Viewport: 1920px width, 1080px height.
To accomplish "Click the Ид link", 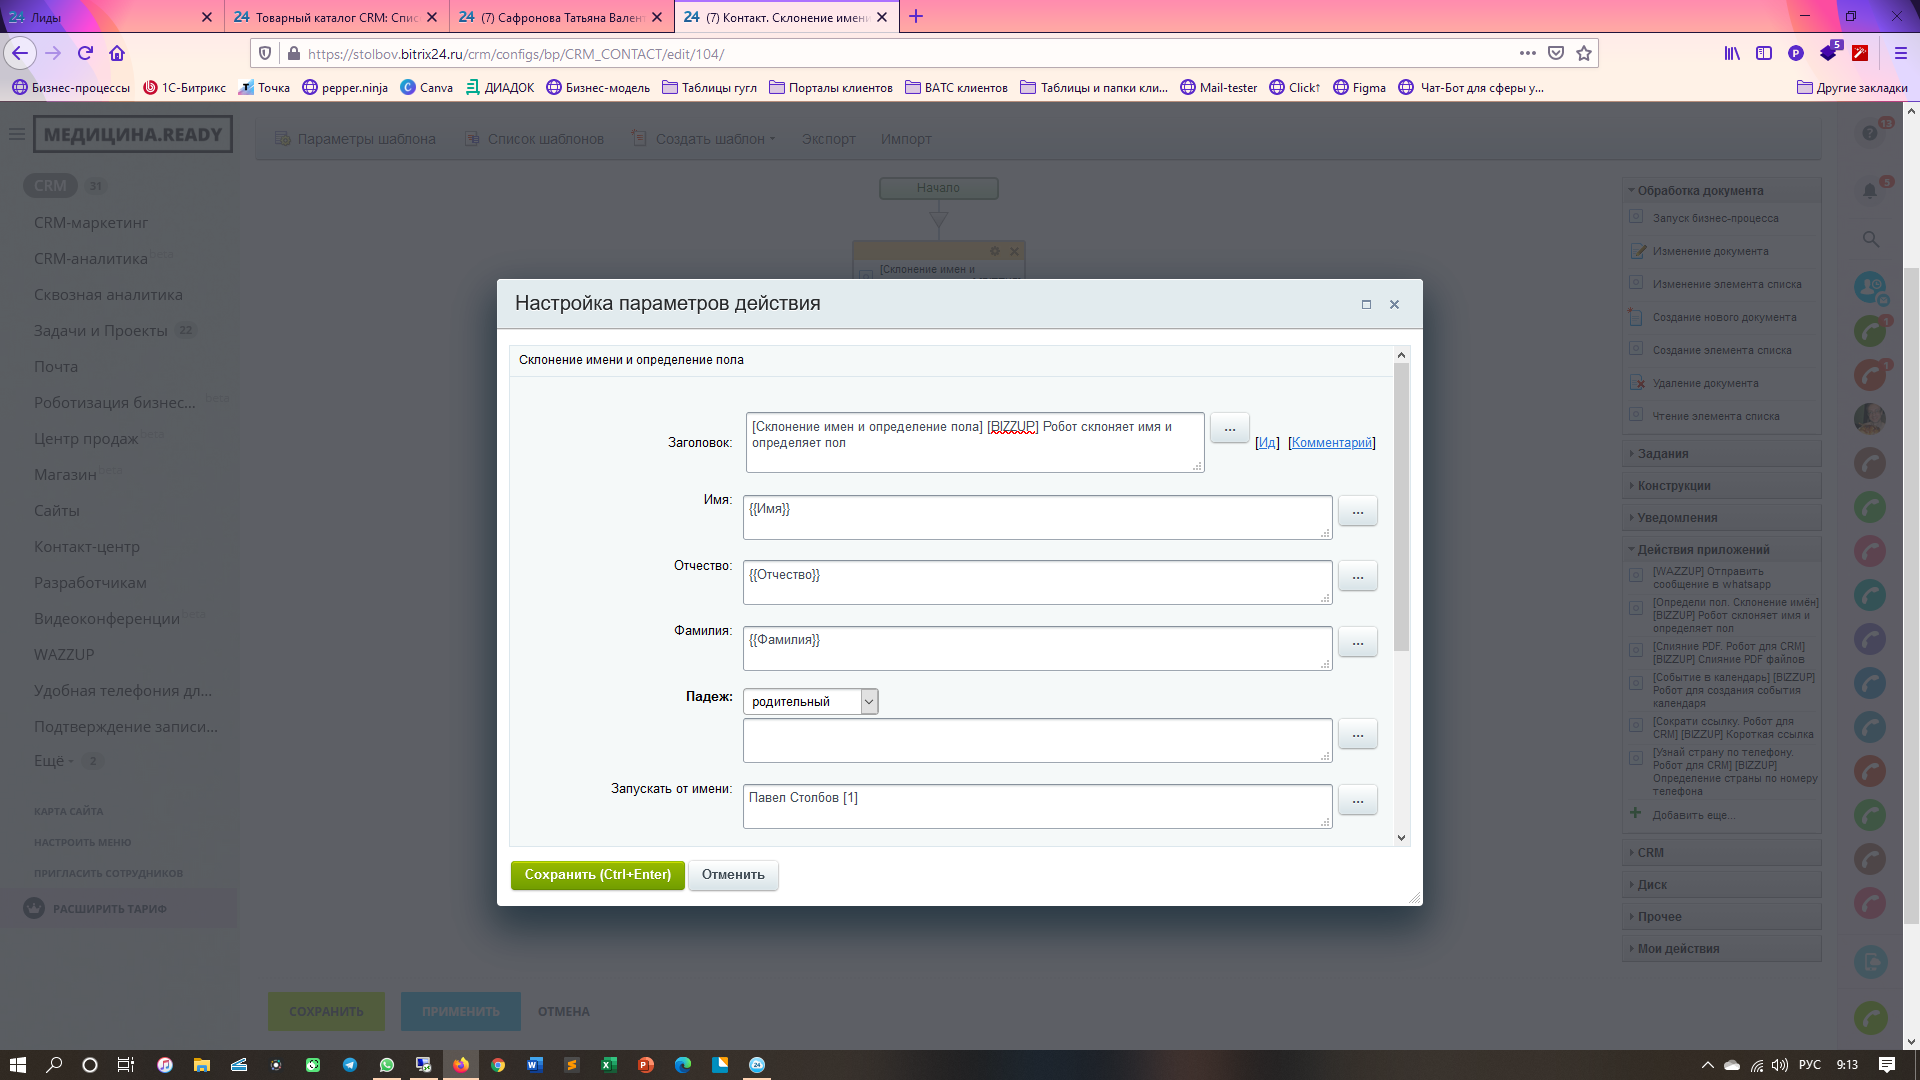I will [x=1267, y=442].
